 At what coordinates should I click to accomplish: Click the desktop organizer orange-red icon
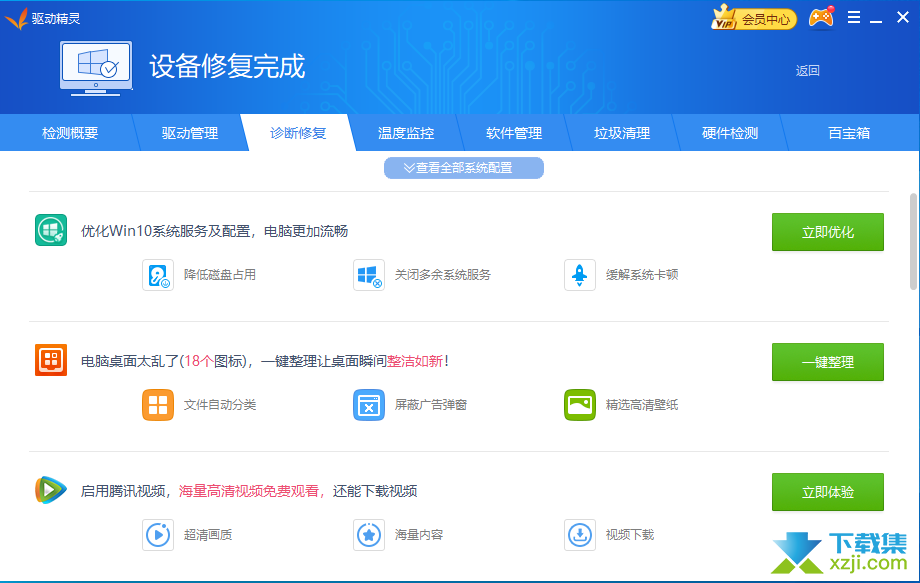click(x=51, y=360)
